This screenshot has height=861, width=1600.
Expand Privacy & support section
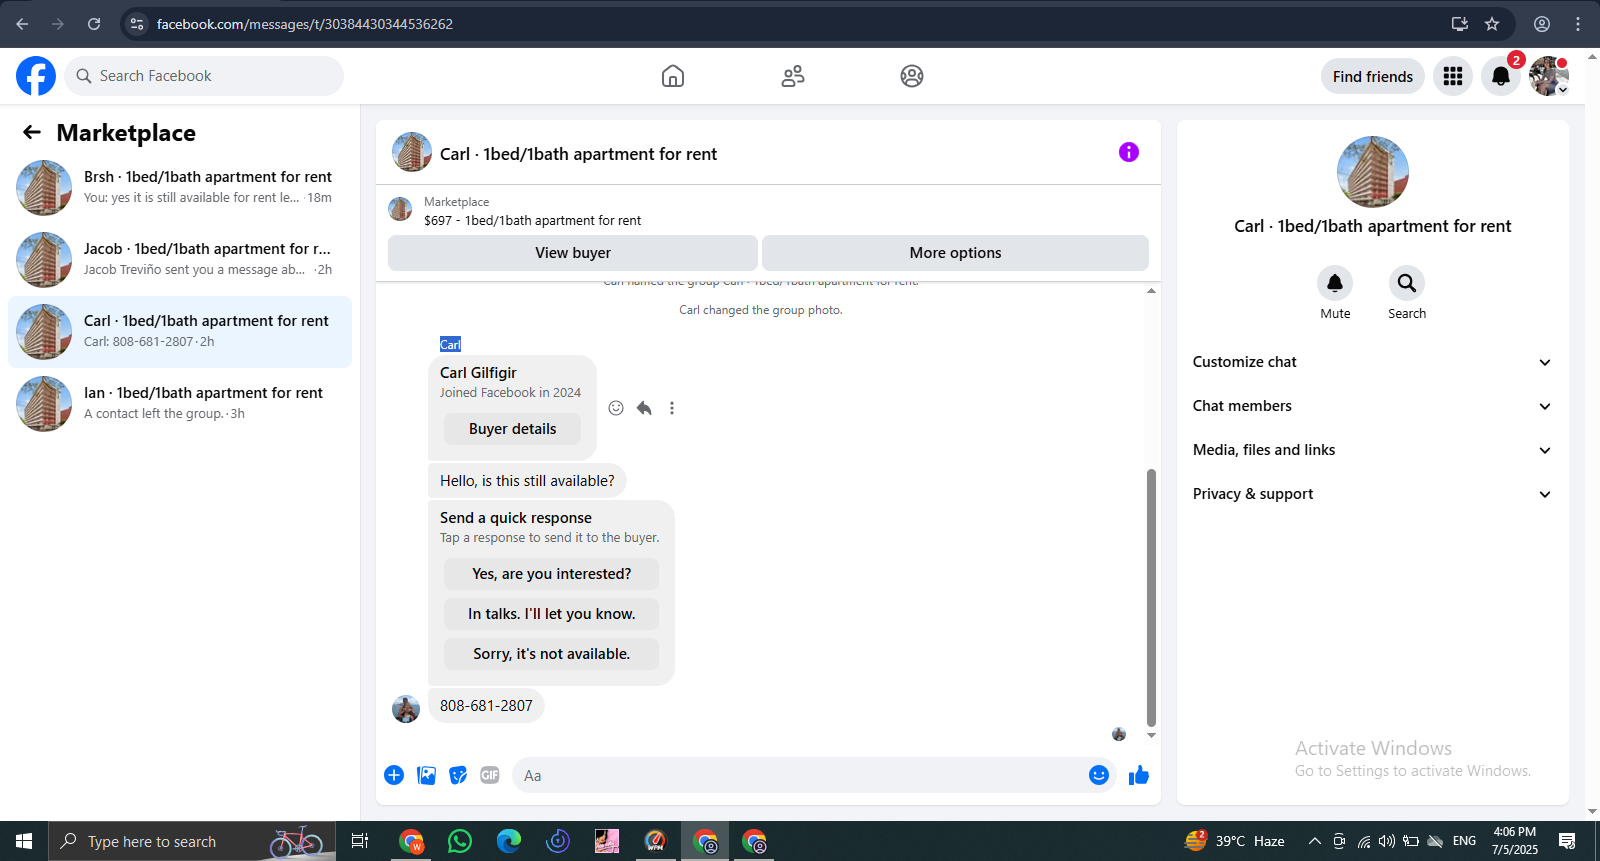1372,494
